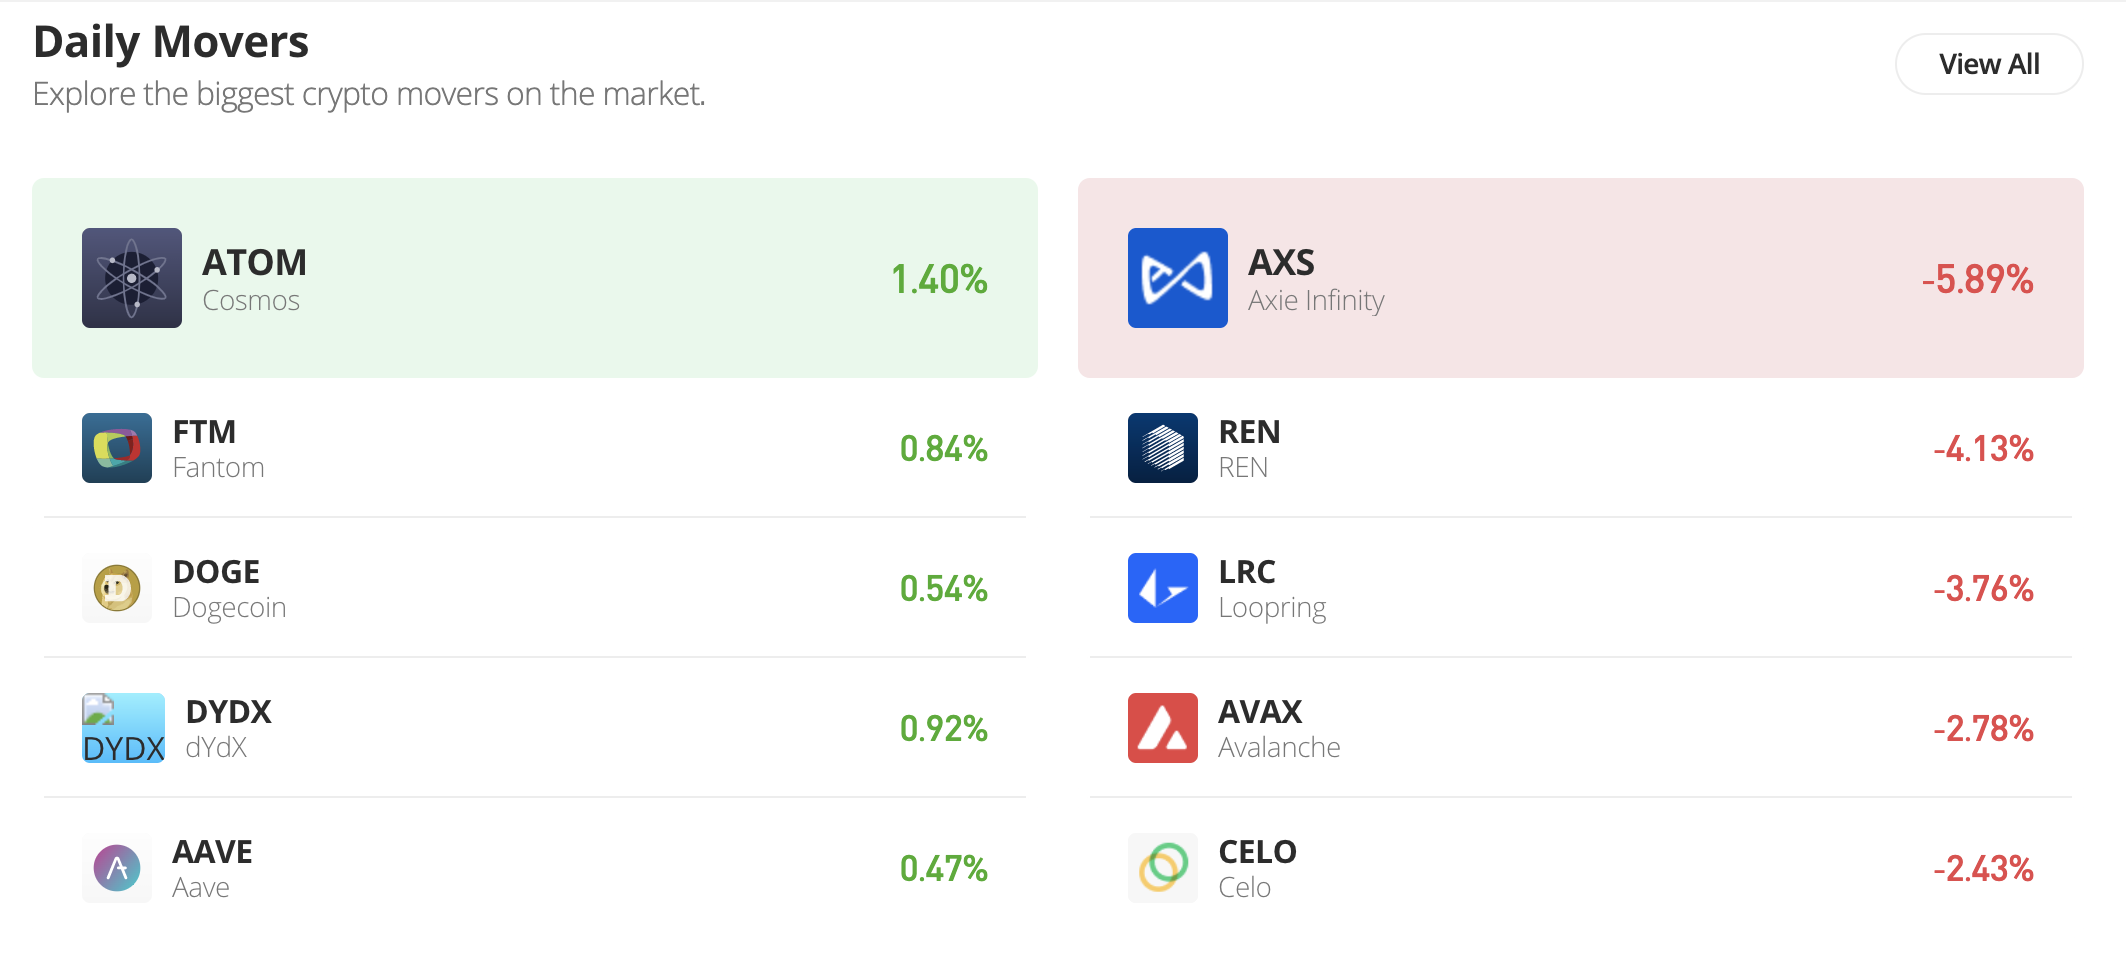Select the Loopring LRC blue icon
Image resolution: width=2126 pixels, height=956 pixels.
point(1162,588)
